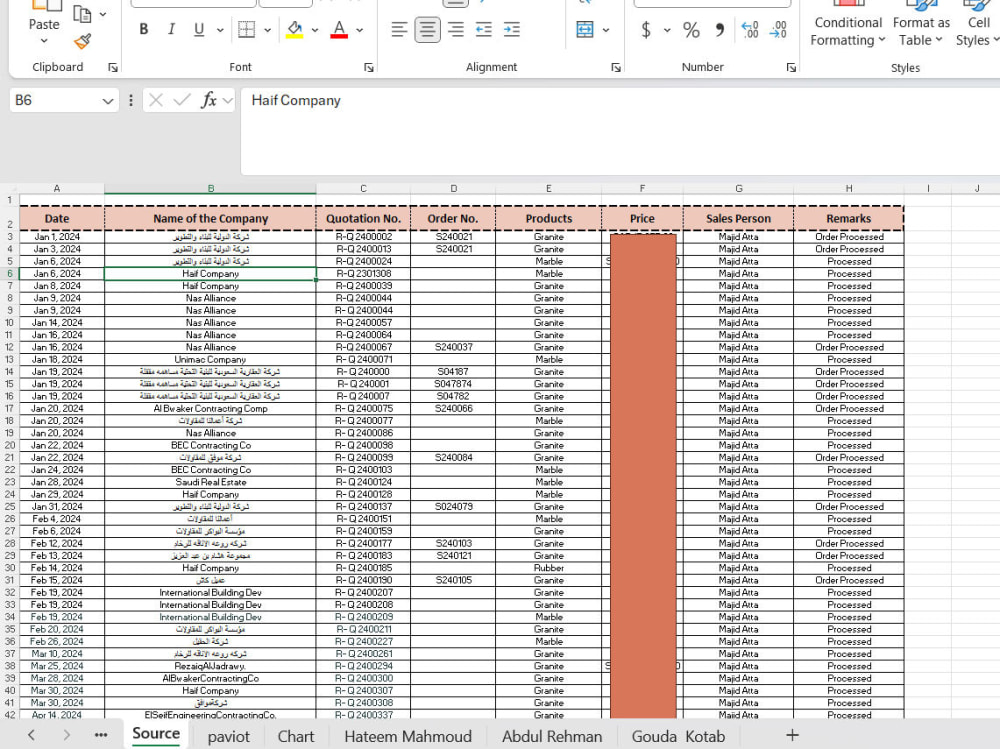
Task: Open Format as Table menu
Action: coord(921,31)
